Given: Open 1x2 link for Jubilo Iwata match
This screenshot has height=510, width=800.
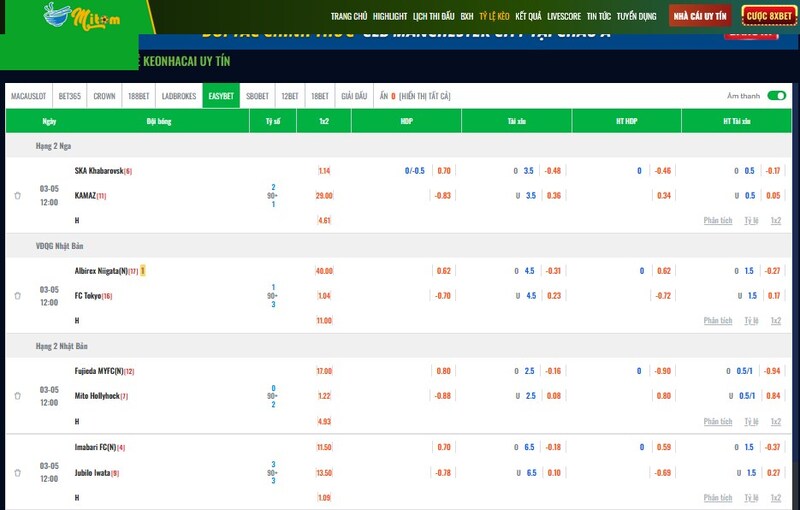Looking at the screenshot, I should click(x=776, y=497).
